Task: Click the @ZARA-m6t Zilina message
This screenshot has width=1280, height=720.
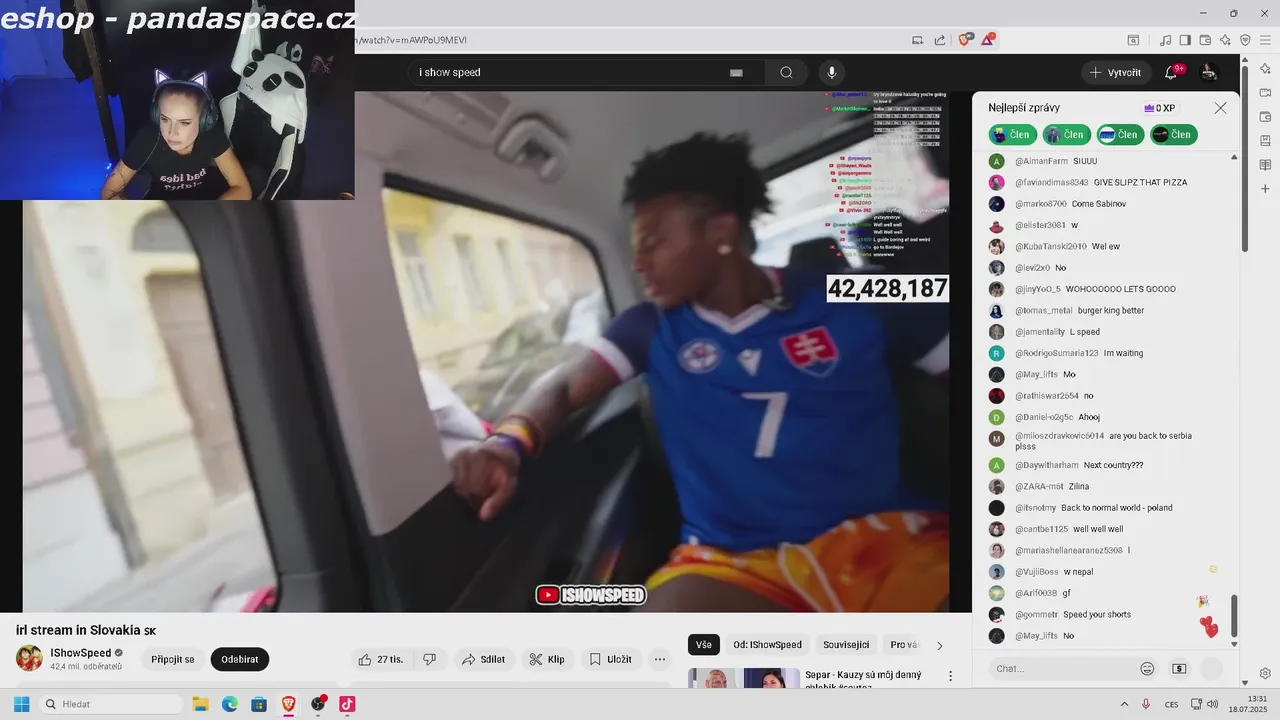Action: (x=1039, y=486)
